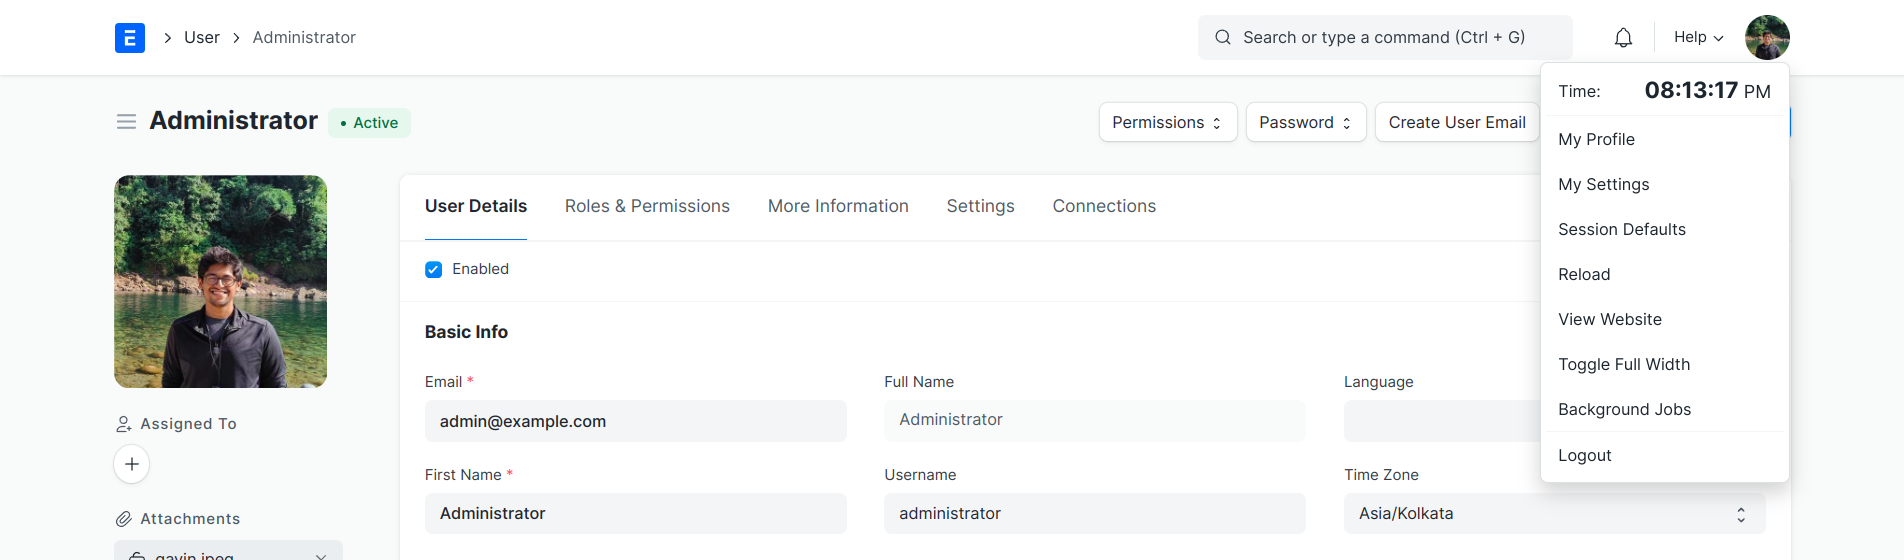
Task: Click the large profile photo
Action: coord(220,282)
